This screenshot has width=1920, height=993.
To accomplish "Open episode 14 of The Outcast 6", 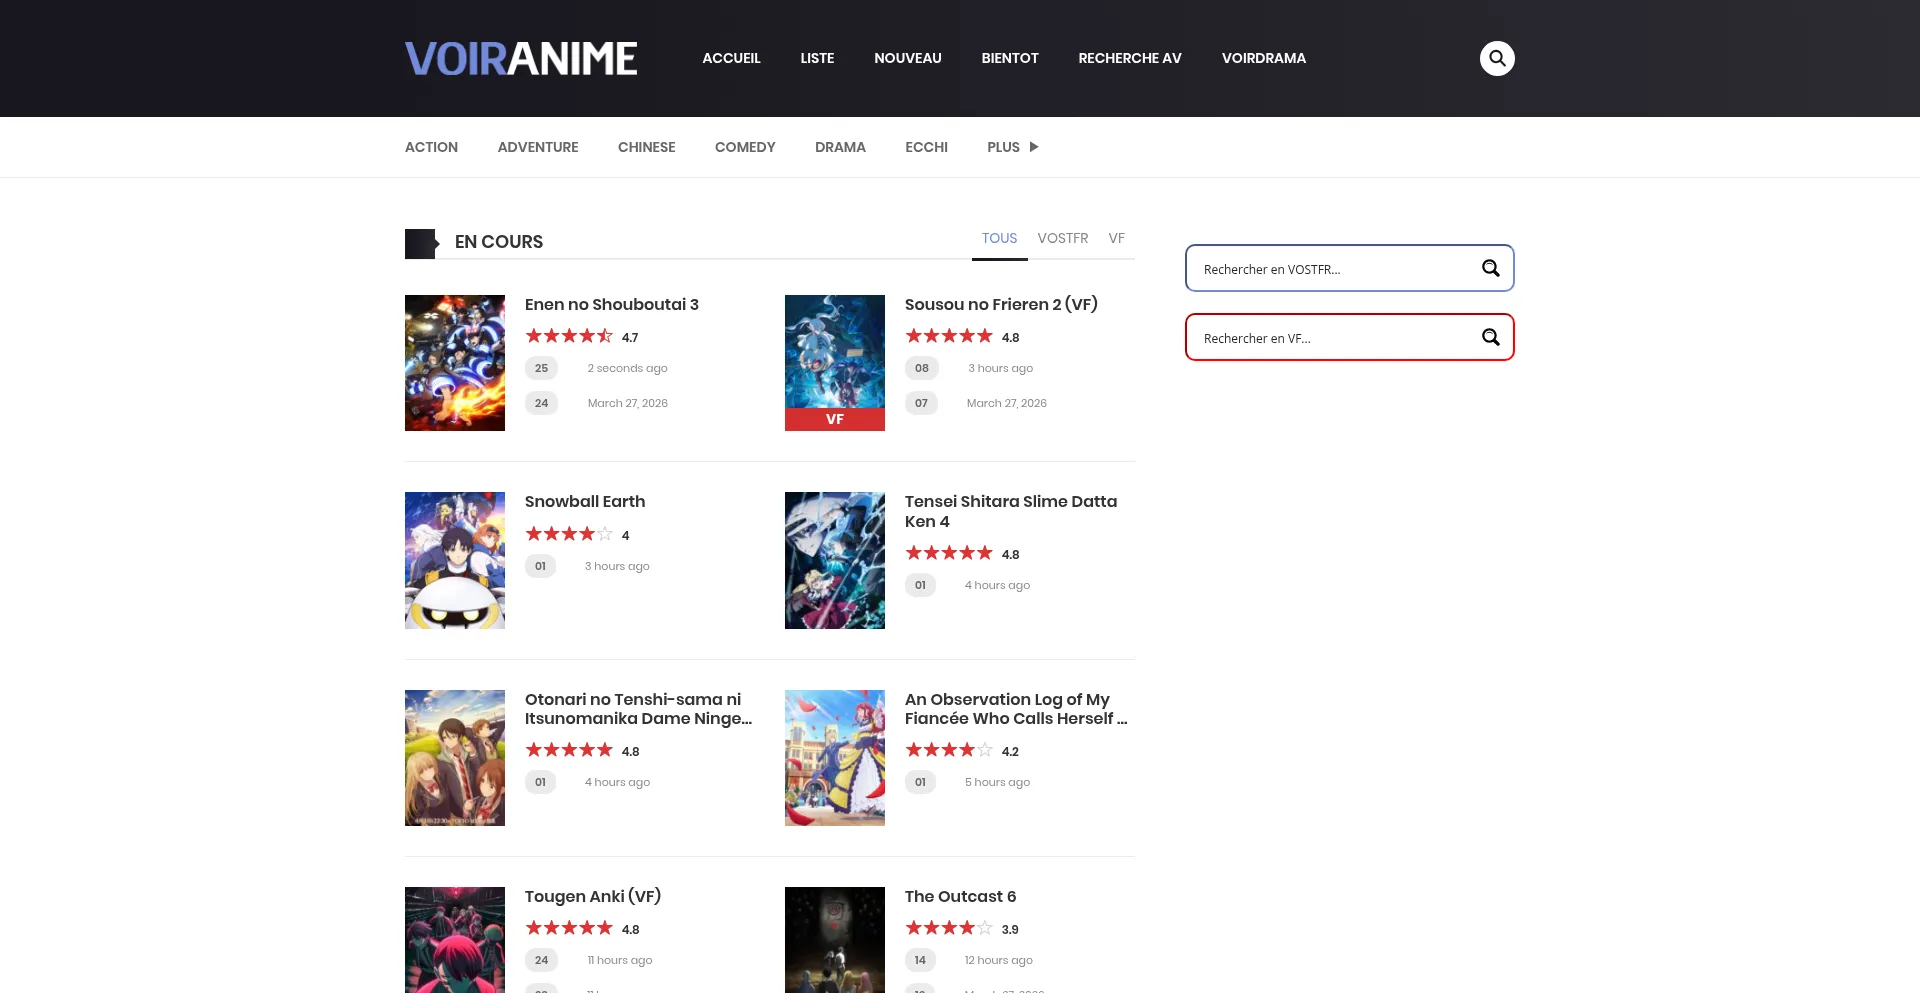I will (920, 960).
